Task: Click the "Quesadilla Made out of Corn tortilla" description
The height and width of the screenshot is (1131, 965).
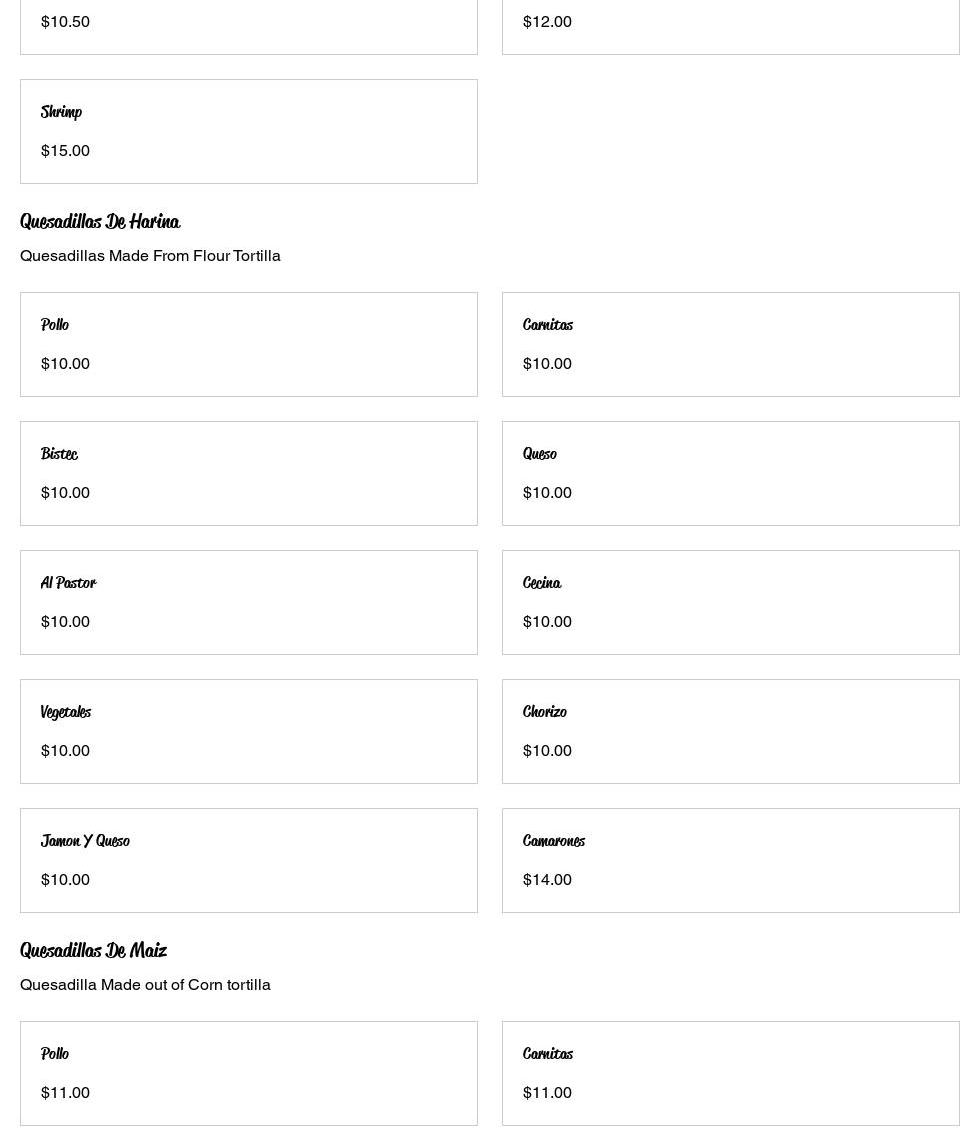Action: click(x=145, y=985)
